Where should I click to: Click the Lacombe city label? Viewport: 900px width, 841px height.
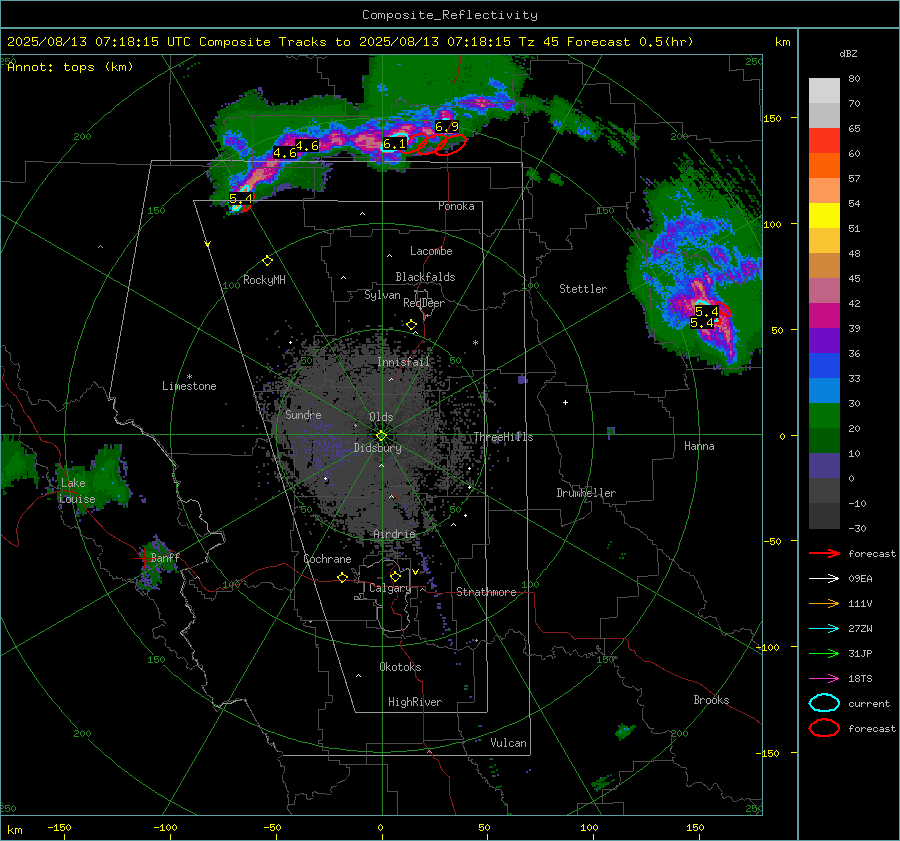(x=431, y=251)
